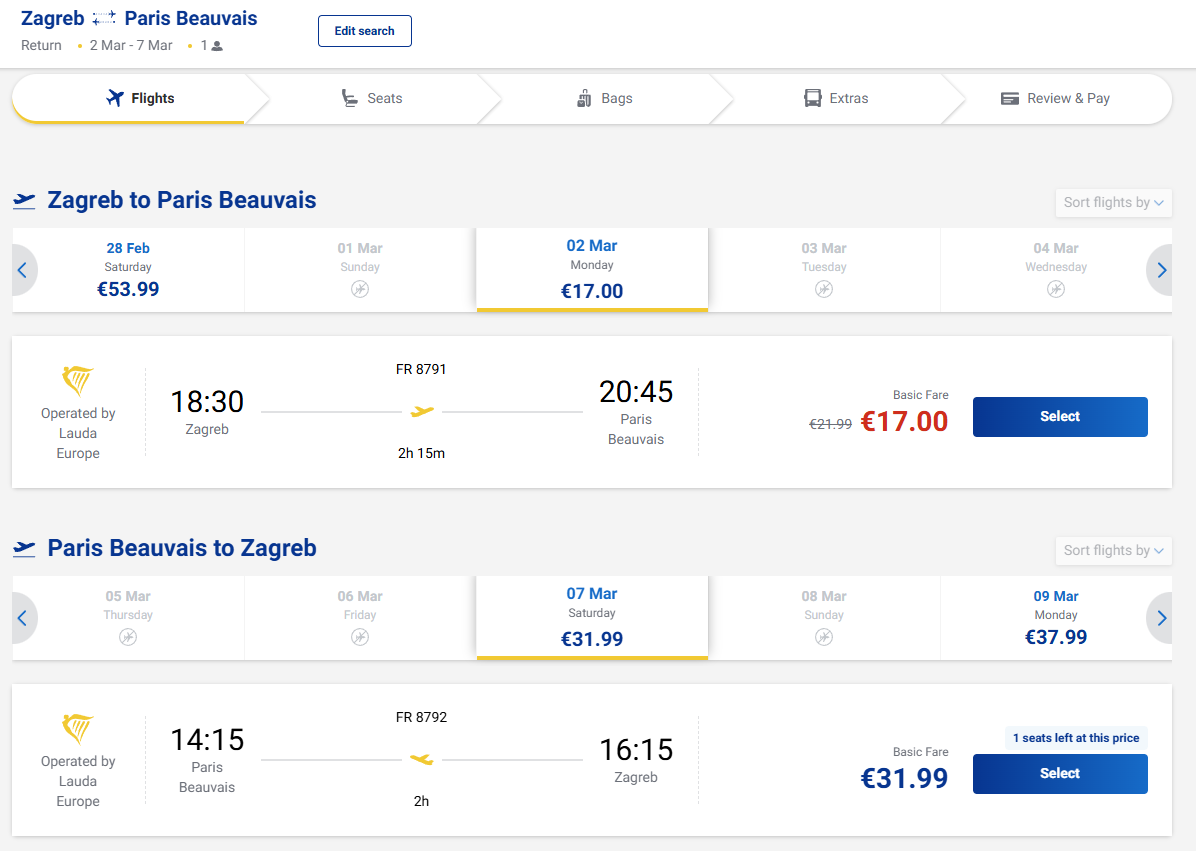Click the Seats step seat icon
1196x851 pixels.
click(x=350, y=98)
